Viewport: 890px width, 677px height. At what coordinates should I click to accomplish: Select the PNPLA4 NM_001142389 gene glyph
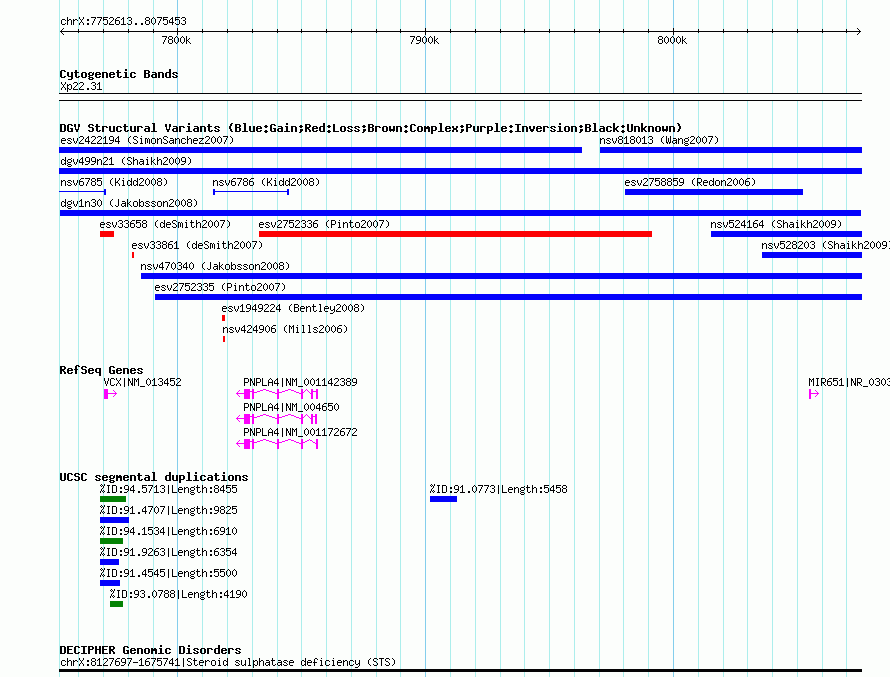click(277, 394)
